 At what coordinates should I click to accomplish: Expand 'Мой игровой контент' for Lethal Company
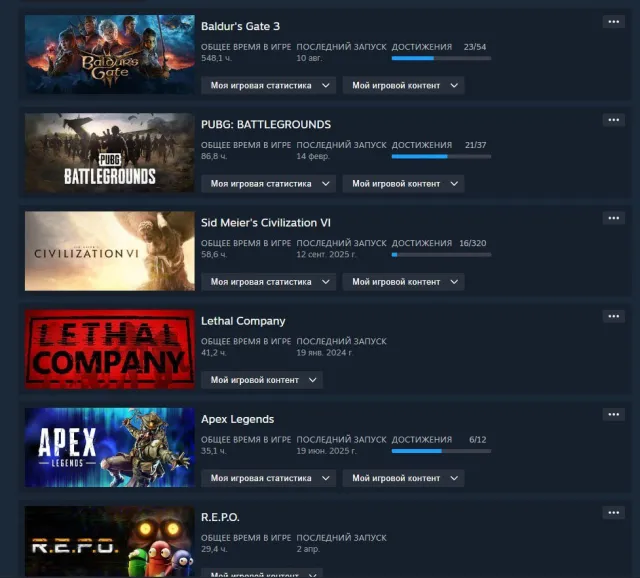[262, 380]
